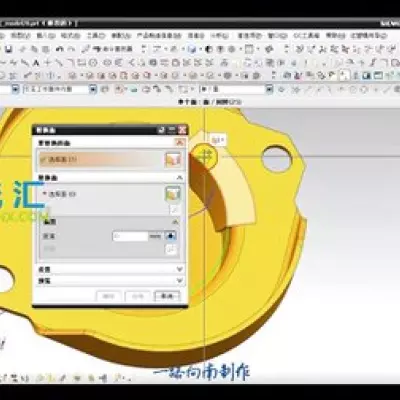Click the 取消 cancel button
The height and width of the screenshot is (400, 400).
point(167,296)
